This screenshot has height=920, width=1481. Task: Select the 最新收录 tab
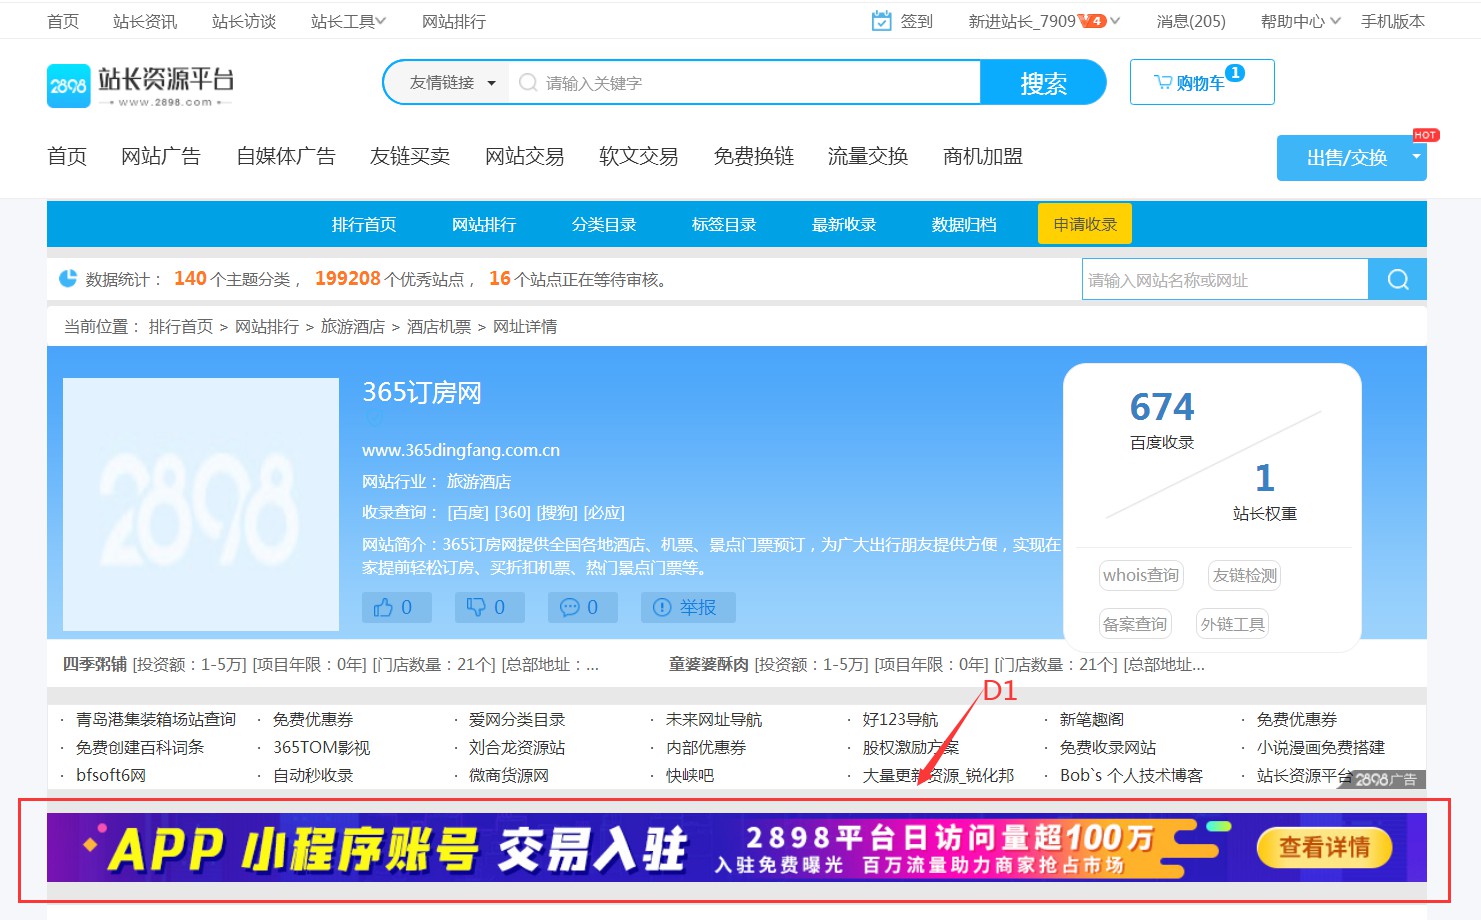point(844,224)
